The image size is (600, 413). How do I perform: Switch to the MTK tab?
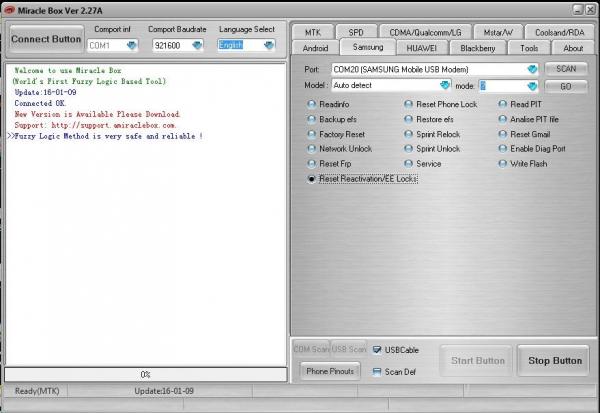(x=313, y=33)
